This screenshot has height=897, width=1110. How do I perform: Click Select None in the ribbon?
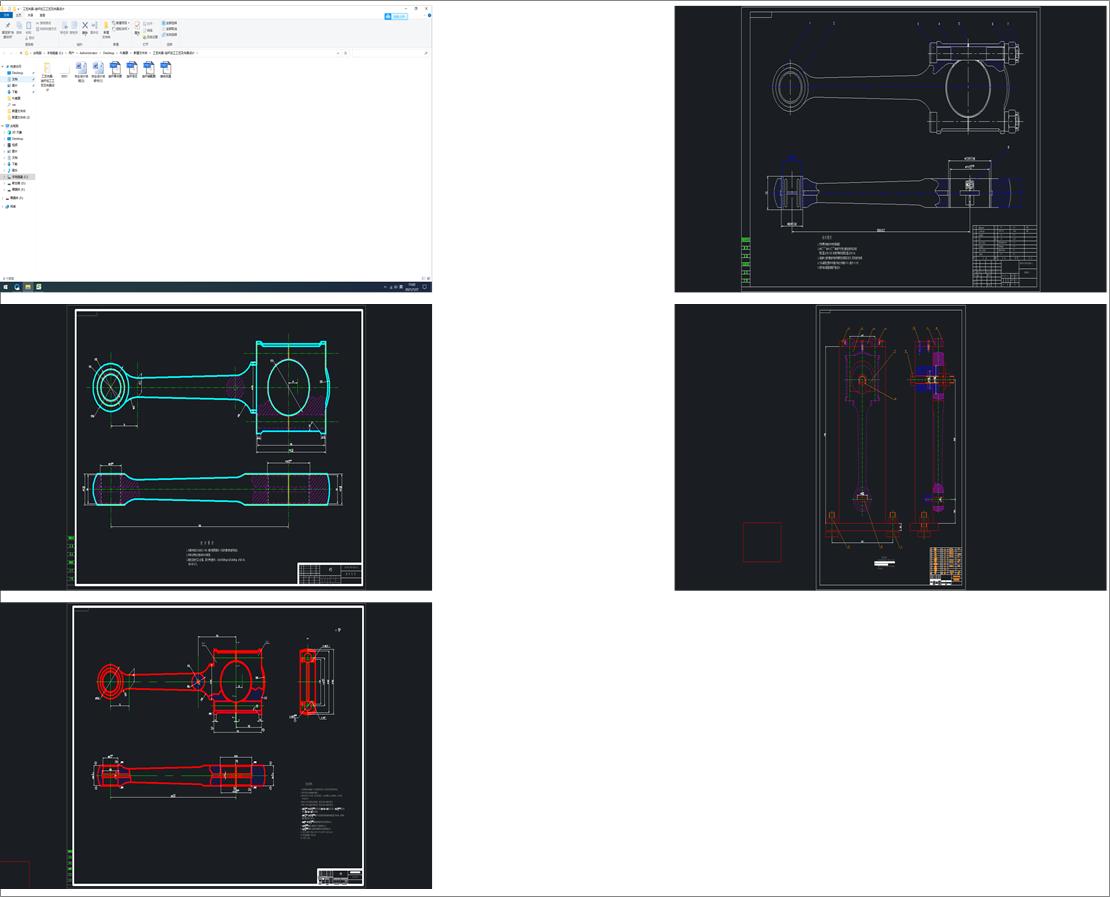(x=169, y=28)
